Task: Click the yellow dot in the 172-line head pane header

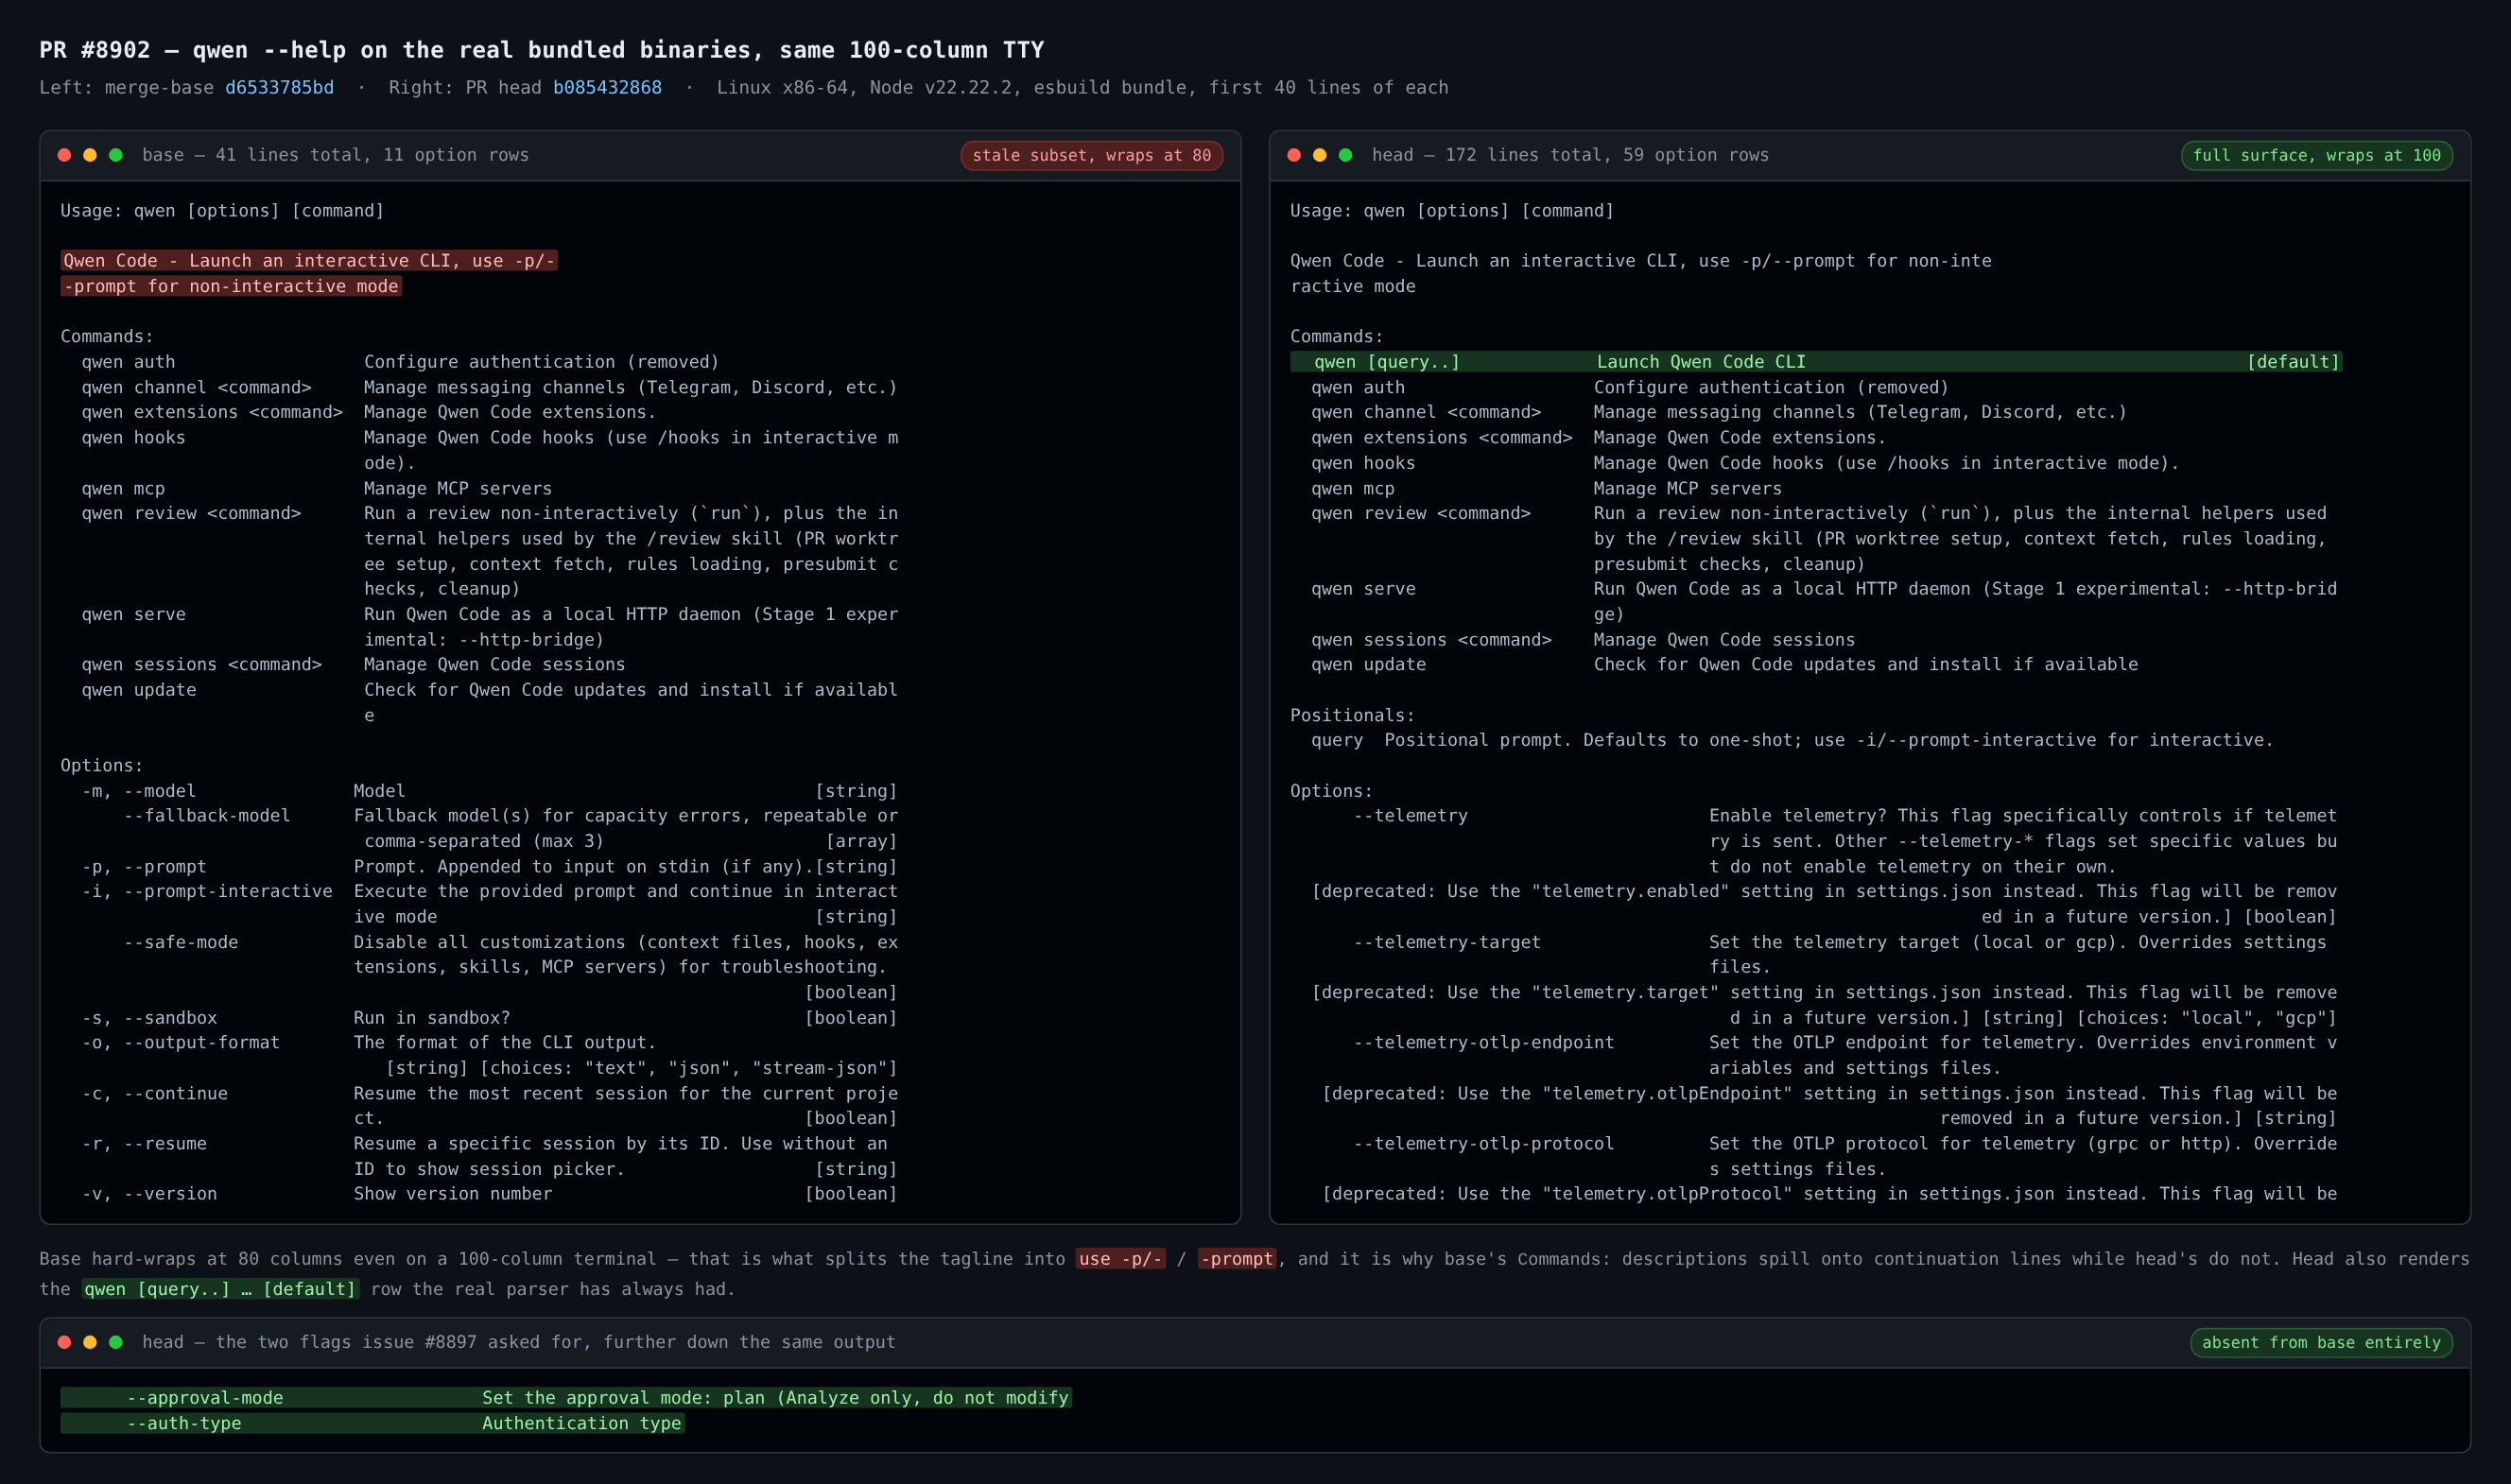Action: [1320, 155]
